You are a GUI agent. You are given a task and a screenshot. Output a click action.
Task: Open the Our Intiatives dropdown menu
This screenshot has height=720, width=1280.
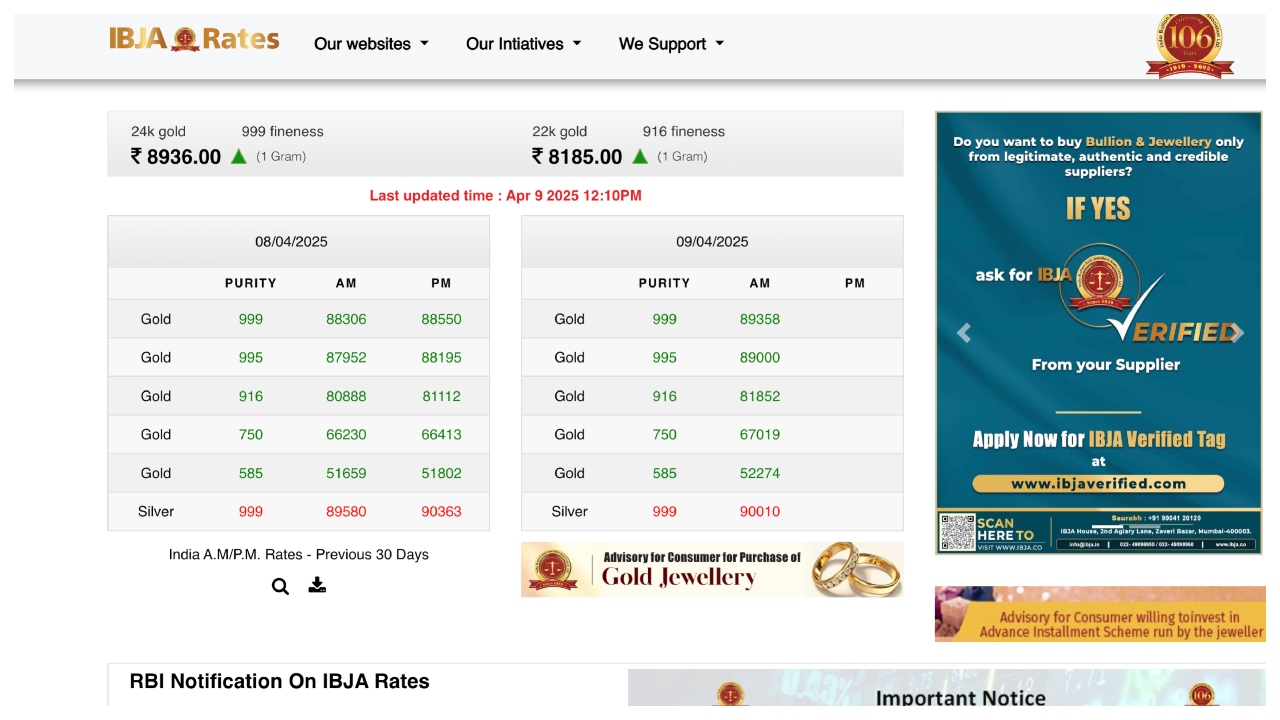tap(523, 44)
